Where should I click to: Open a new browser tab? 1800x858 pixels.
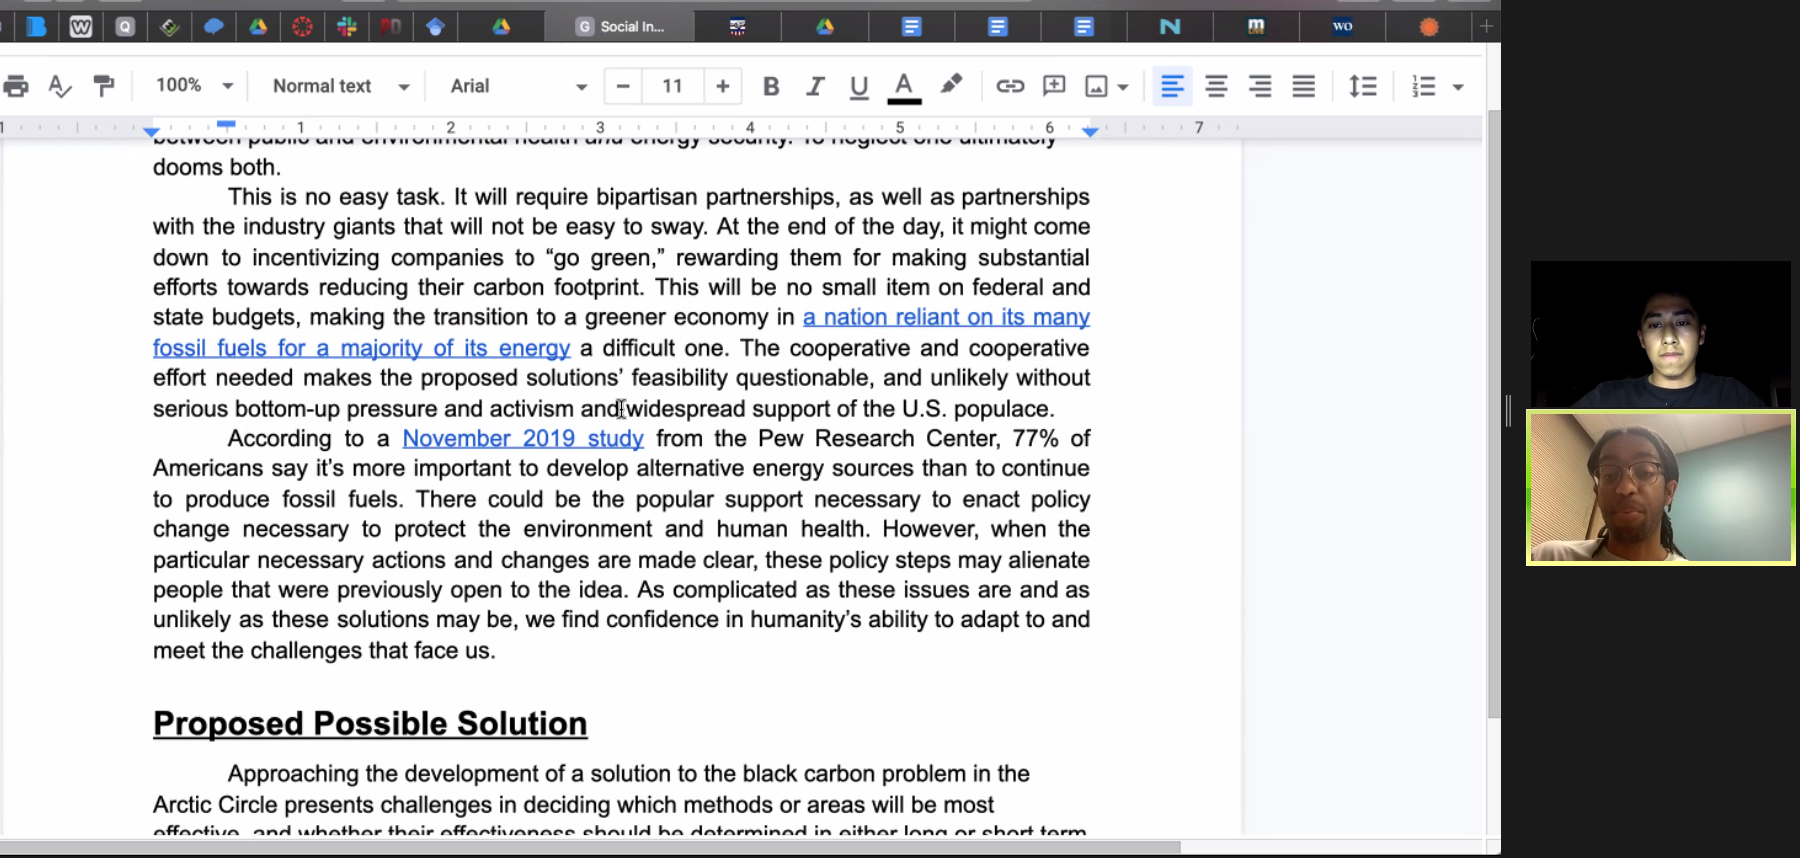[x=1486, y=27]
